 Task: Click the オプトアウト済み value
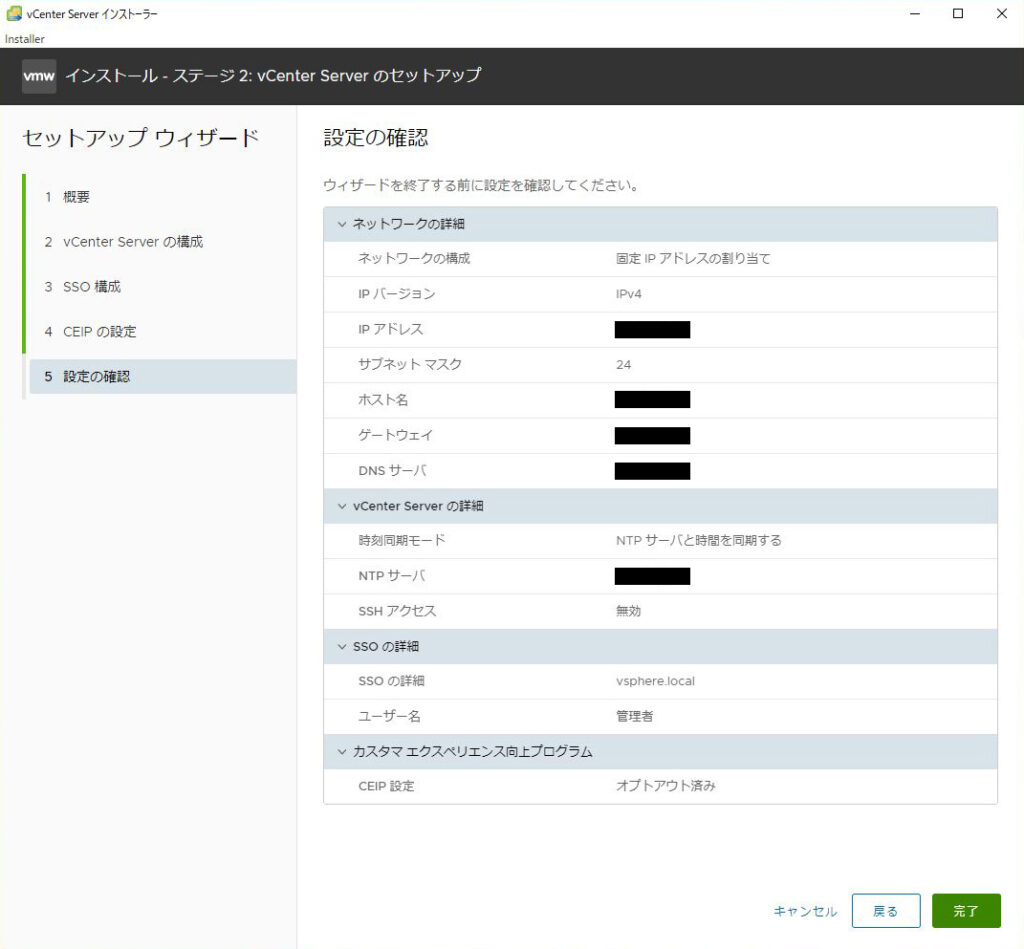[x=665, y=786]
